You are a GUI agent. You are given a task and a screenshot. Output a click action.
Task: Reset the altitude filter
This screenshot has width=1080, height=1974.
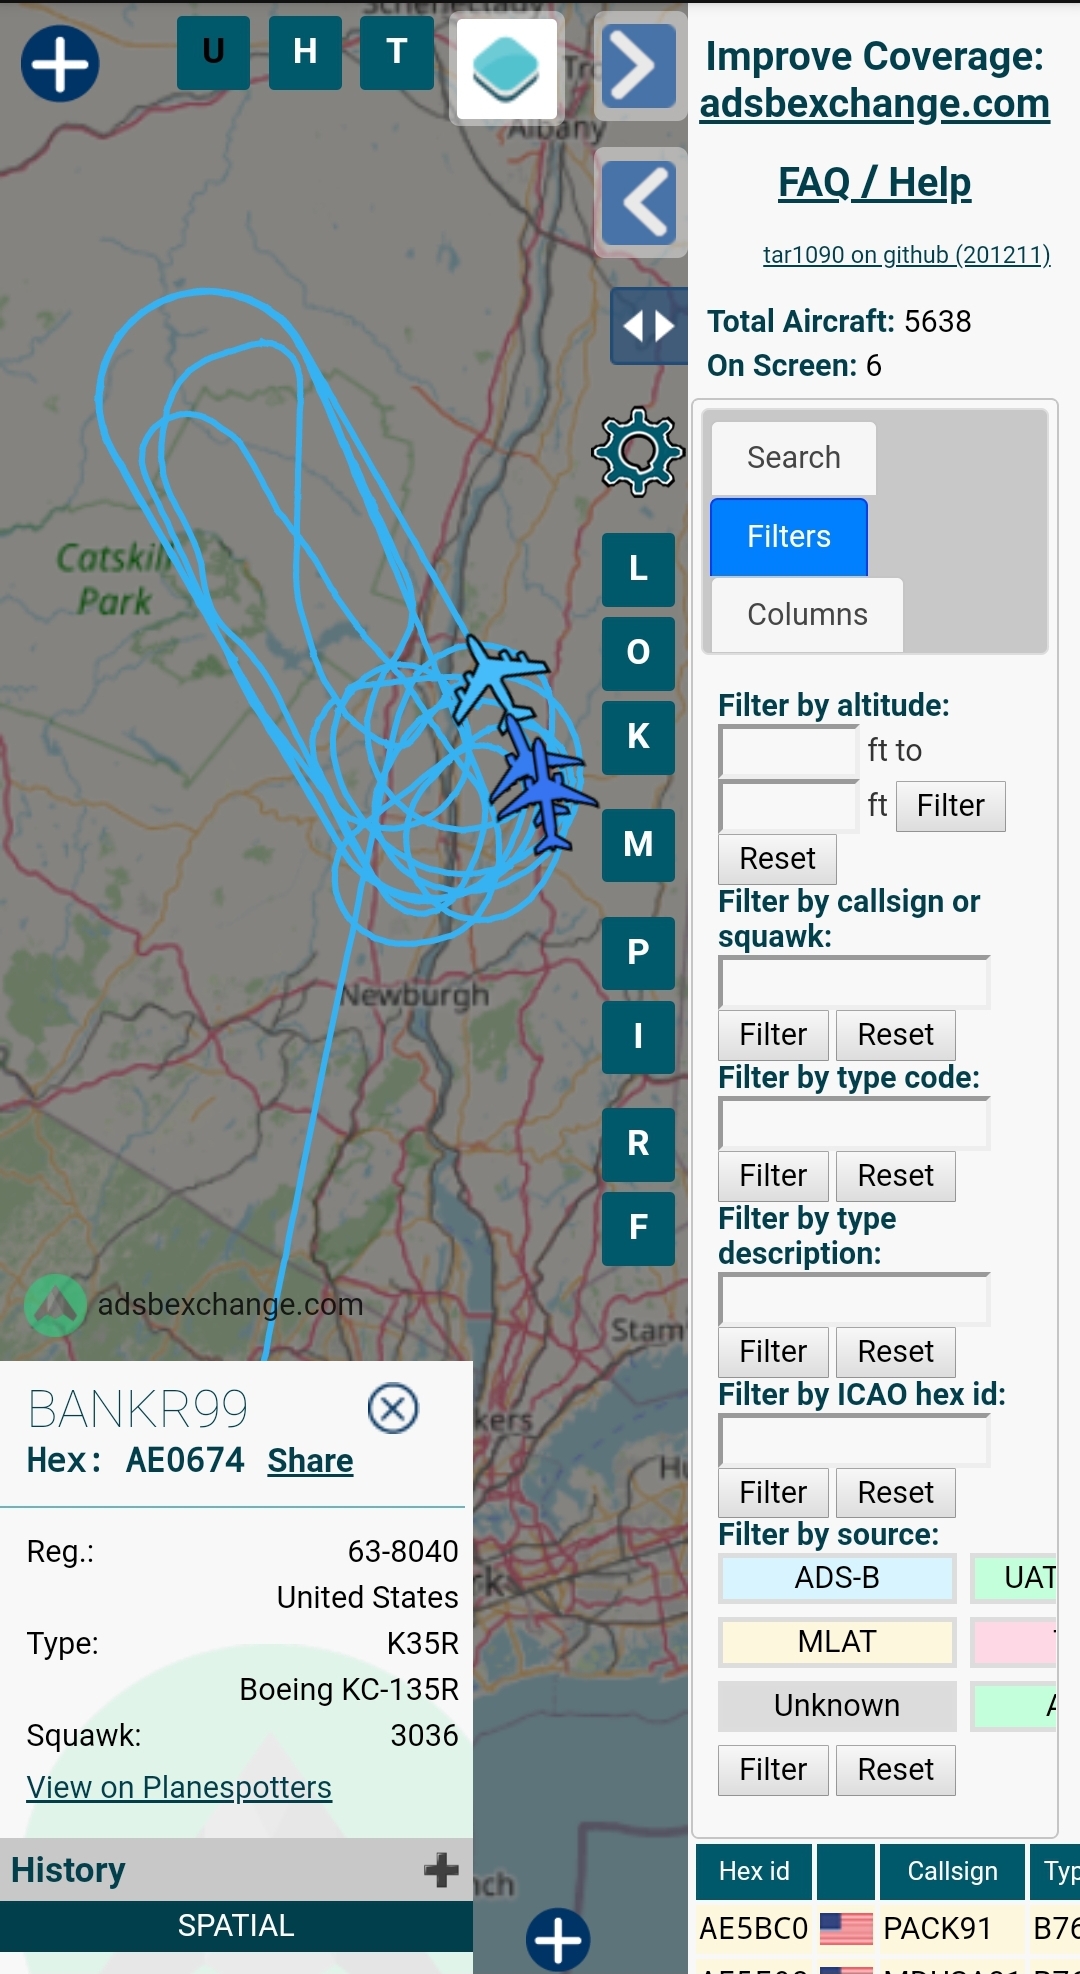tap(778, 859)
